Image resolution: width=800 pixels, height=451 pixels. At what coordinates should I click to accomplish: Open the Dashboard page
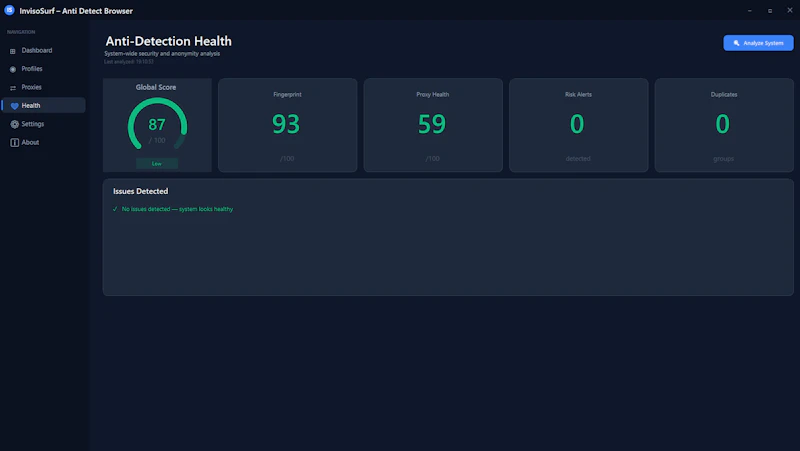pos(43,51)
